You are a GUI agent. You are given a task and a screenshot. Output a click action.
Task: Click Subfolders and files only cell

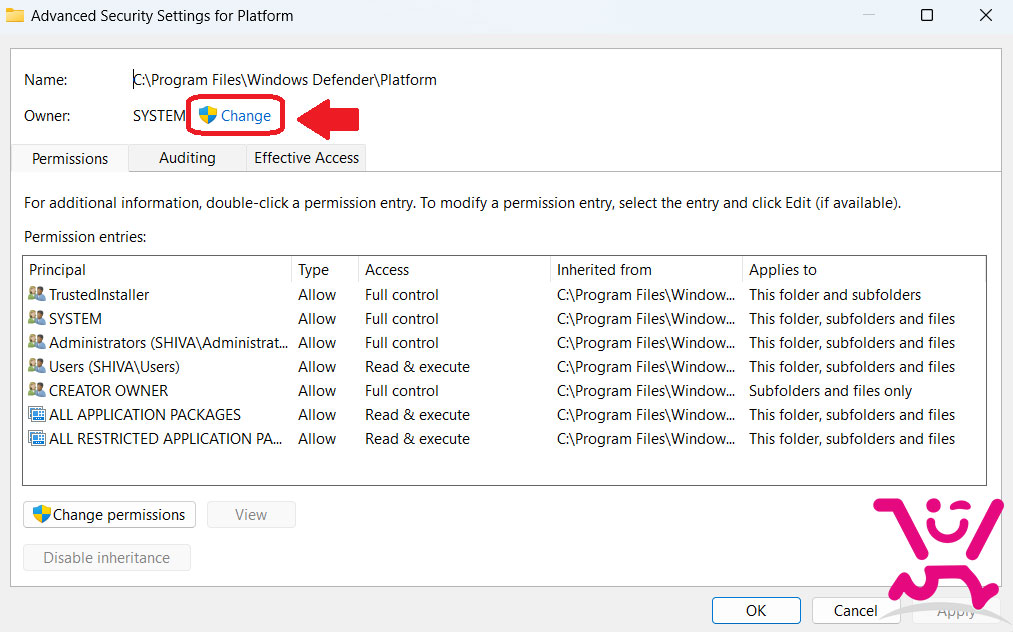coord(830,390)
